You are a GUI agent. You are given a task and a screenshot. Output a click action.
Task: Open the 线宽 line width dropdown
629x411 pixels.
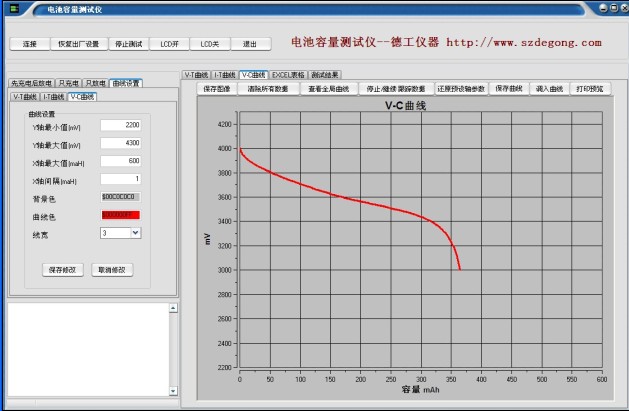pyautogui.click(x=135, y=233)
